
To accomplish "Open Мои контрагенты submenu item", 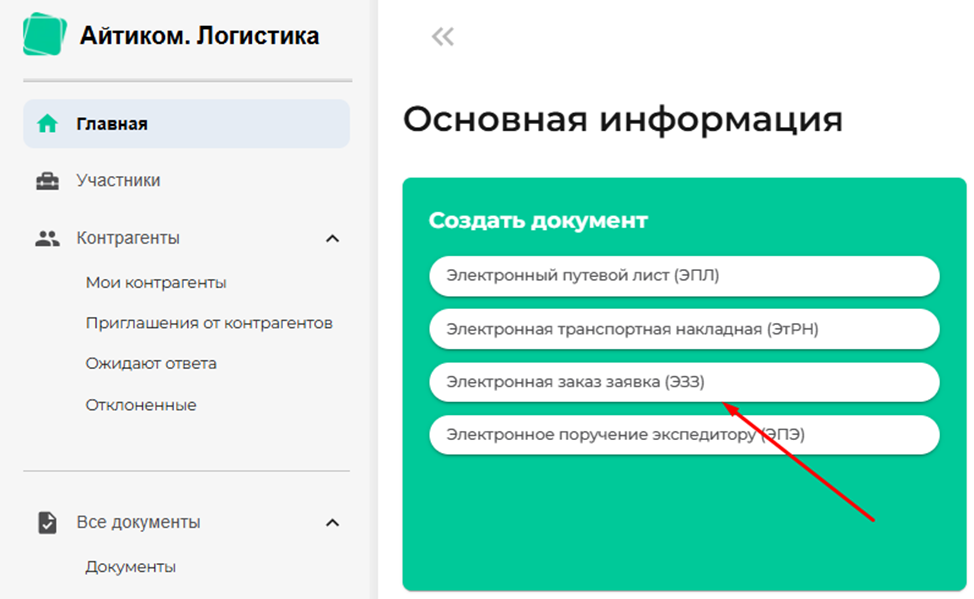I will point(156,283).
